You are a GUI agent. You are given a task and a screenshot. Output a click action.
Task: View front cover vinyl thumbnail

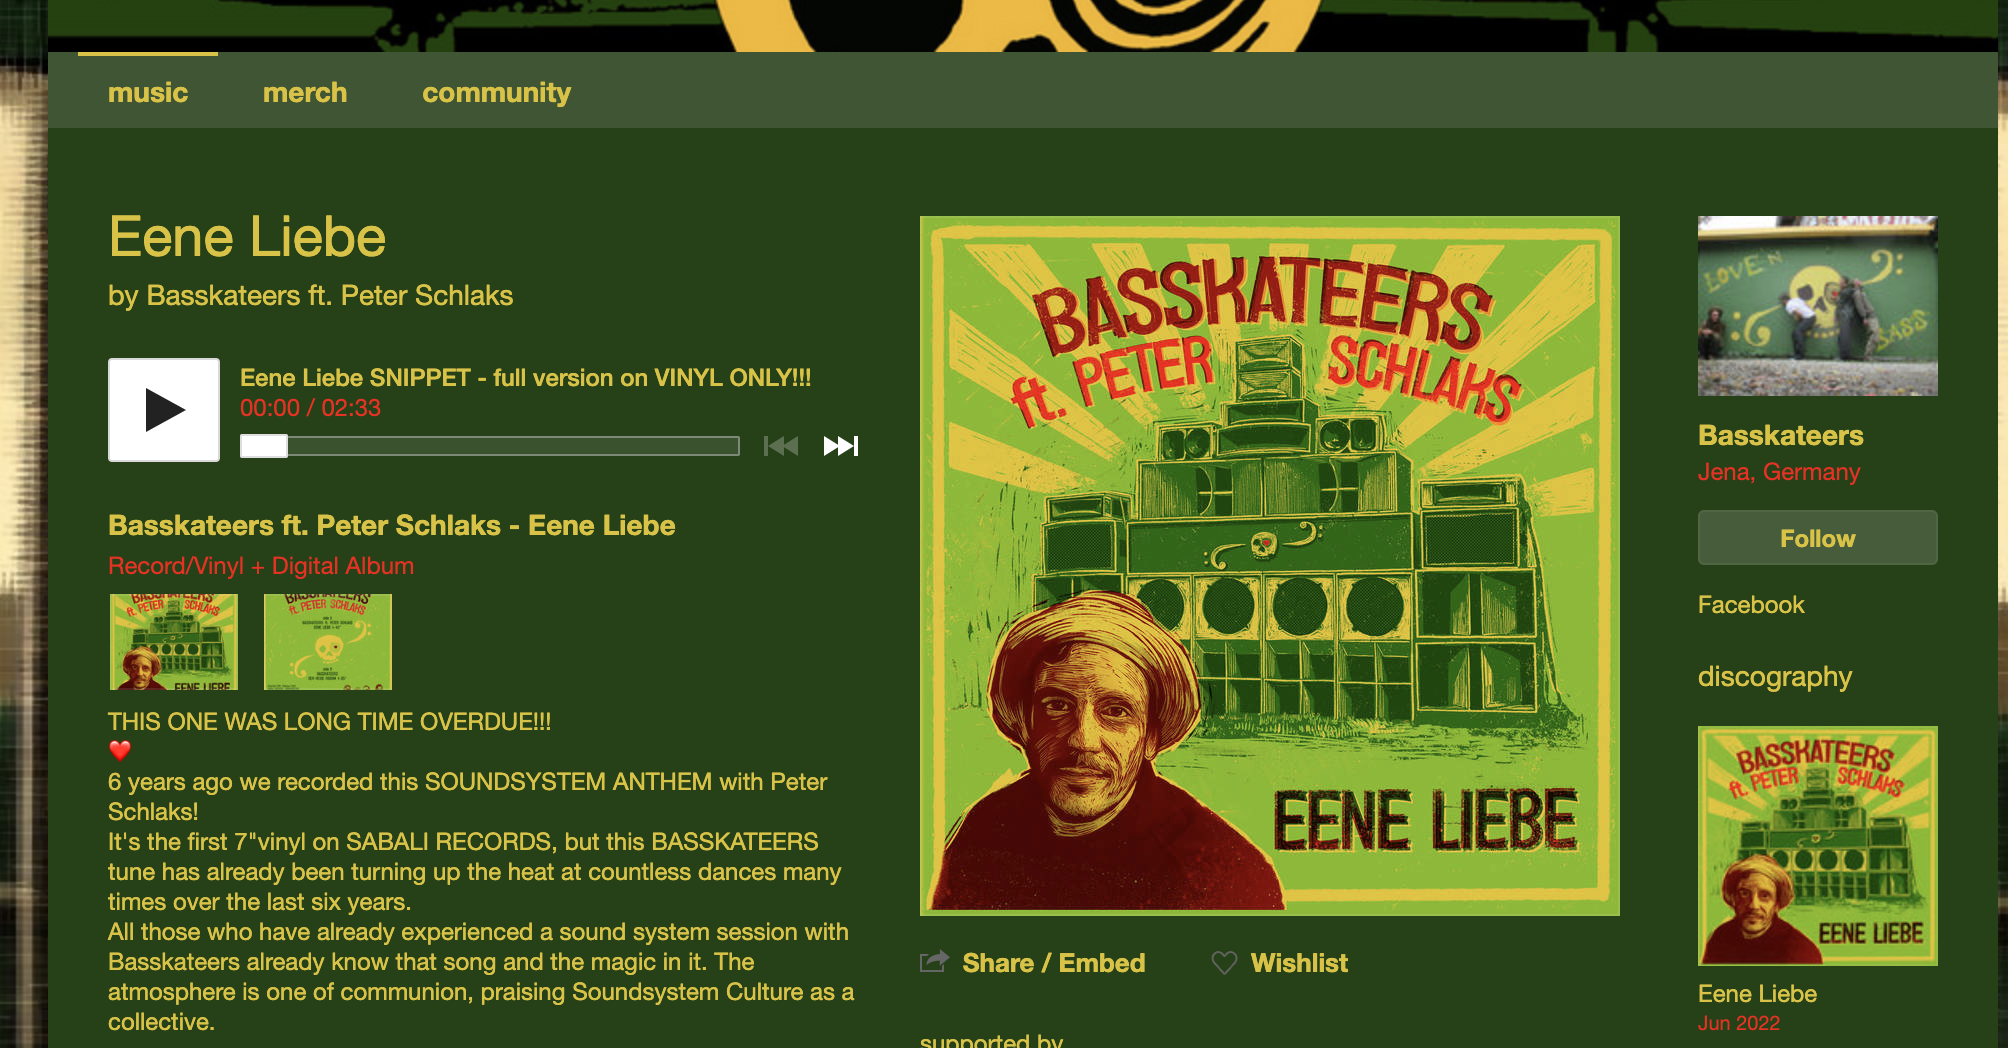click(x=174, y=642)
